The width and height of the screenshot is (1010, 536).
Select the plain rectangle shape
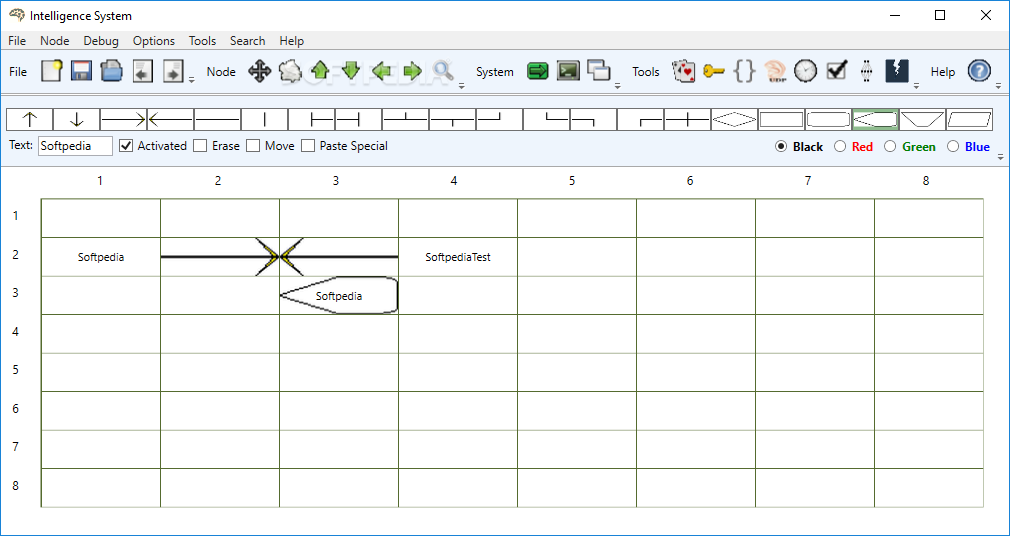pyautogui.click(x=782, y=119)
